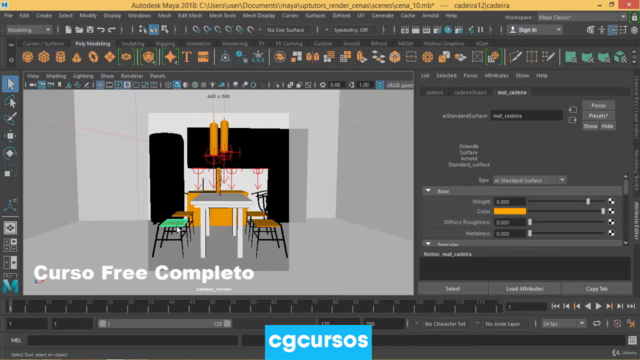Image resolution: width=640 pixels, height=360 pixels.
Task: Switch to the Sculpting shelf tab
Action: (x=133, y=43)
